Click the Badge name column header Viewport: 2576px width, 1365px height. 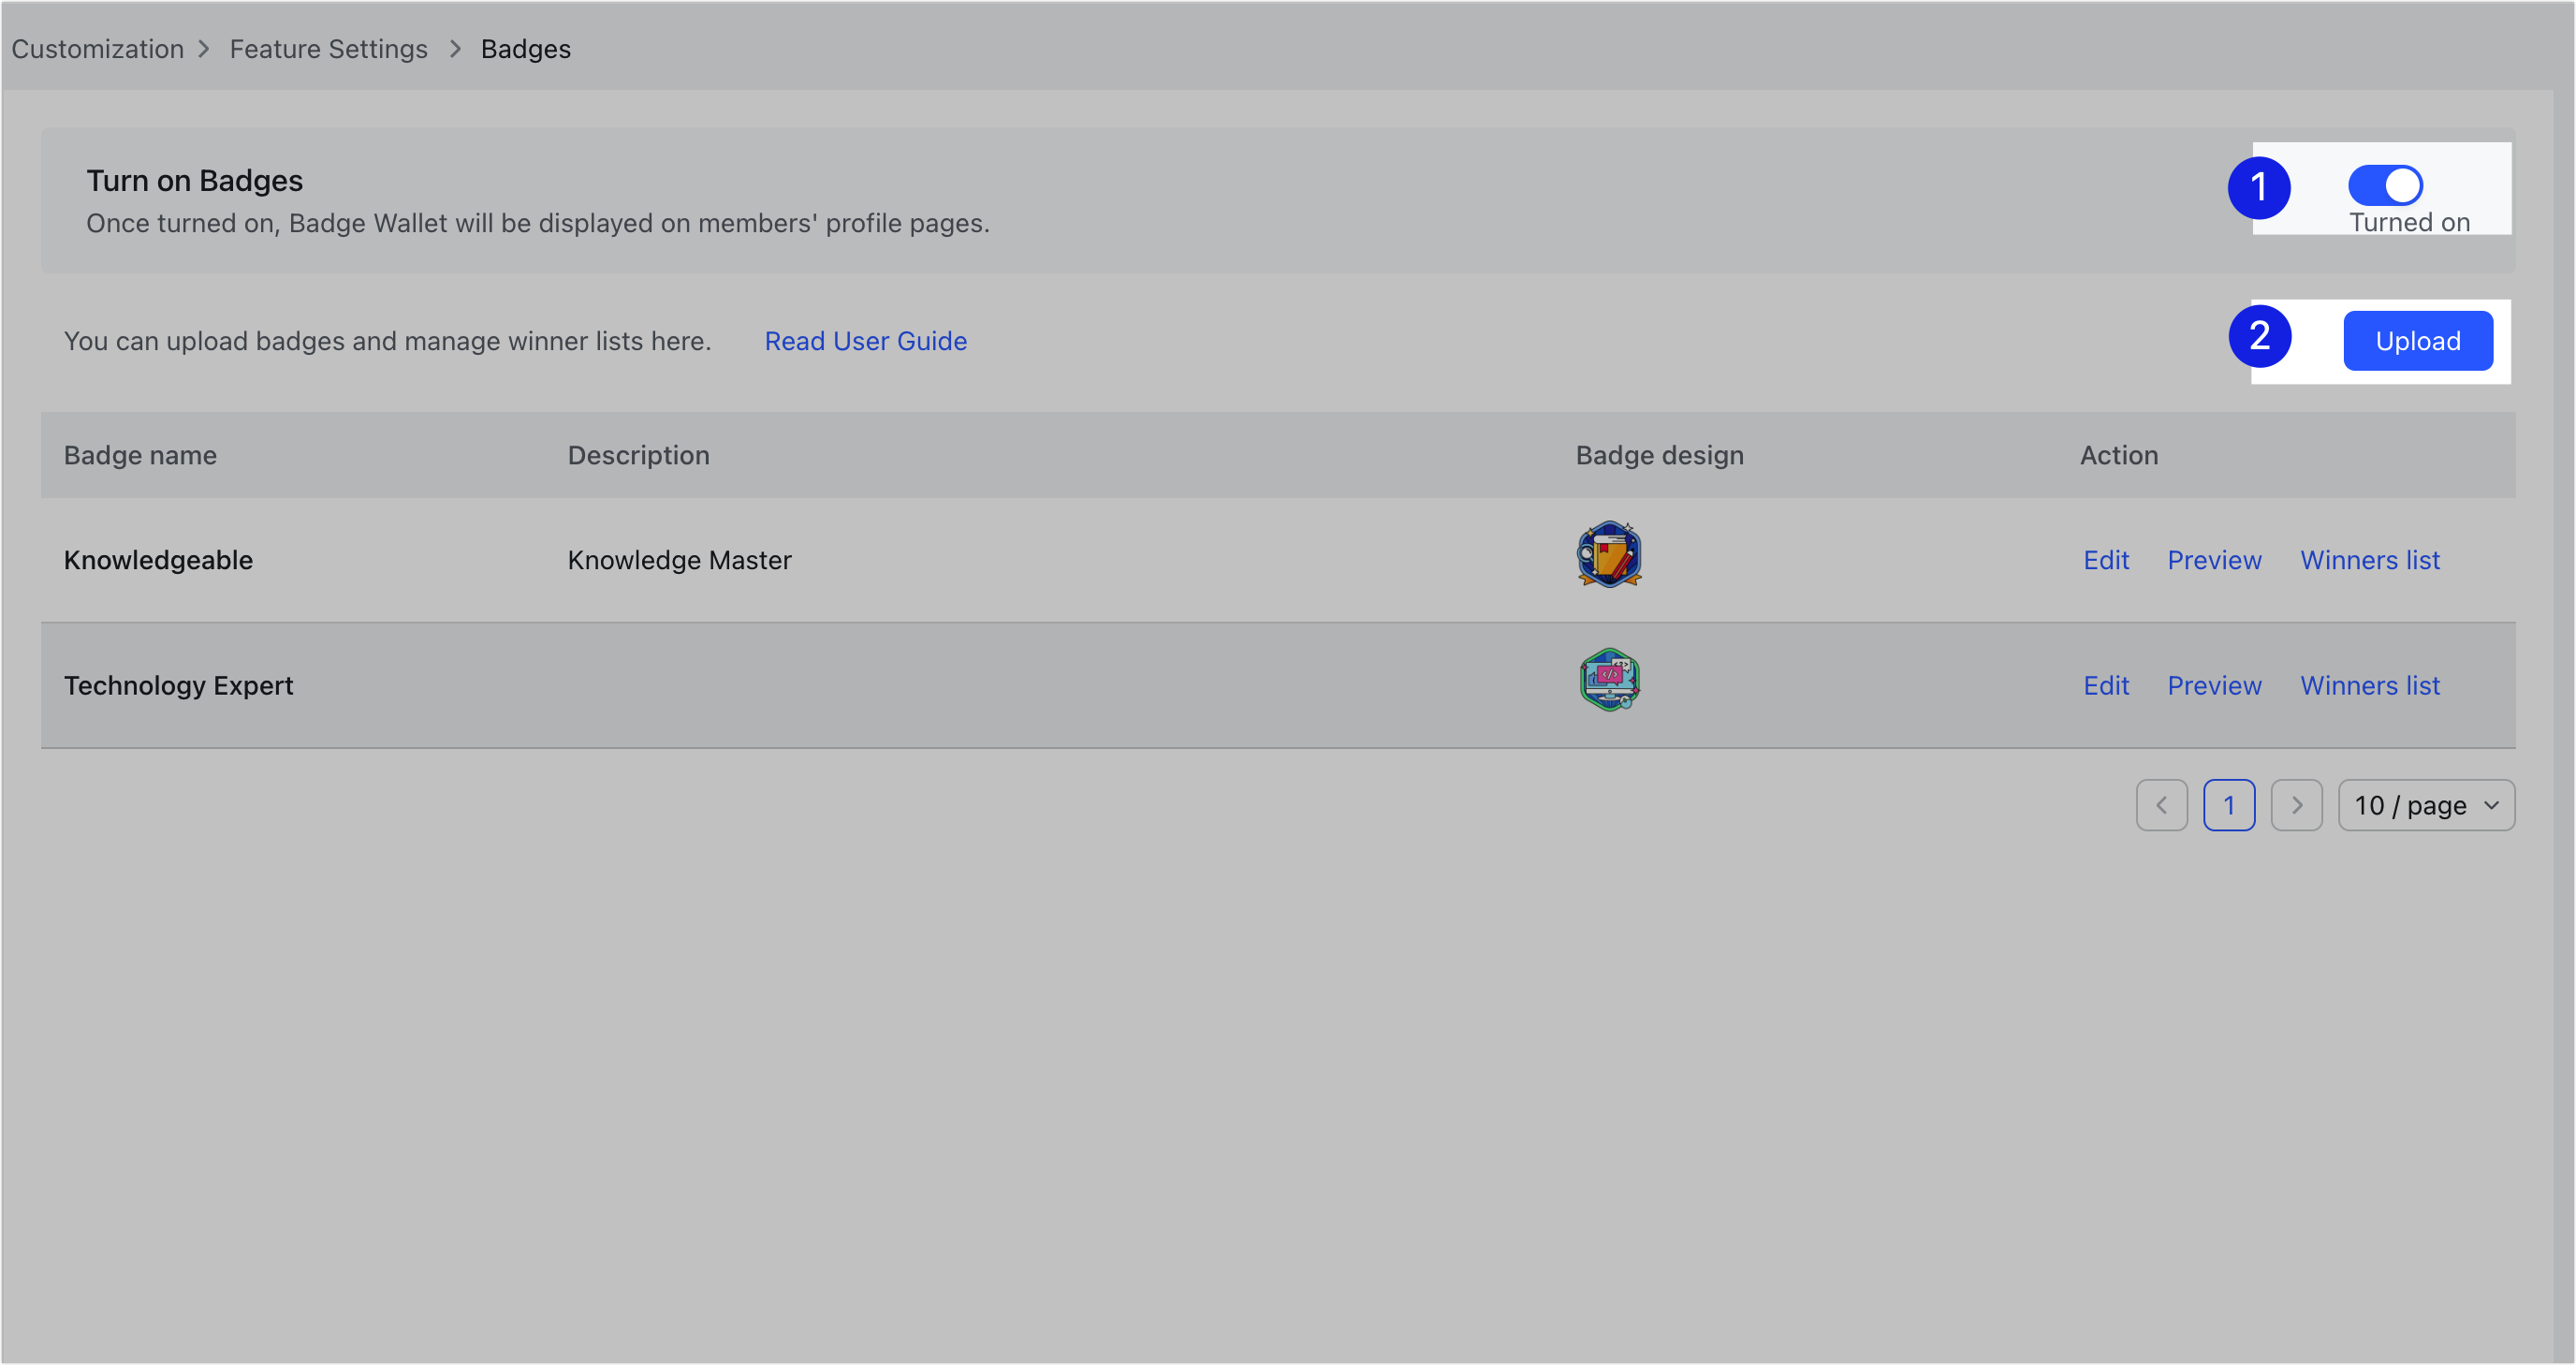pyautogui.click(x=140, y=455)
